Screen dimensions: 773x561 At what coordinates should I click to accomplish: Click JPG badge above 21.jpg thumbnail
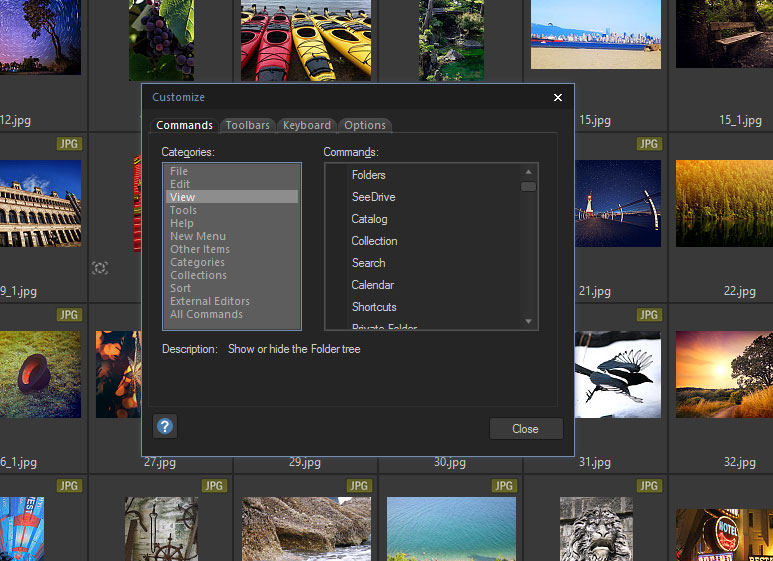pos(649,143)
